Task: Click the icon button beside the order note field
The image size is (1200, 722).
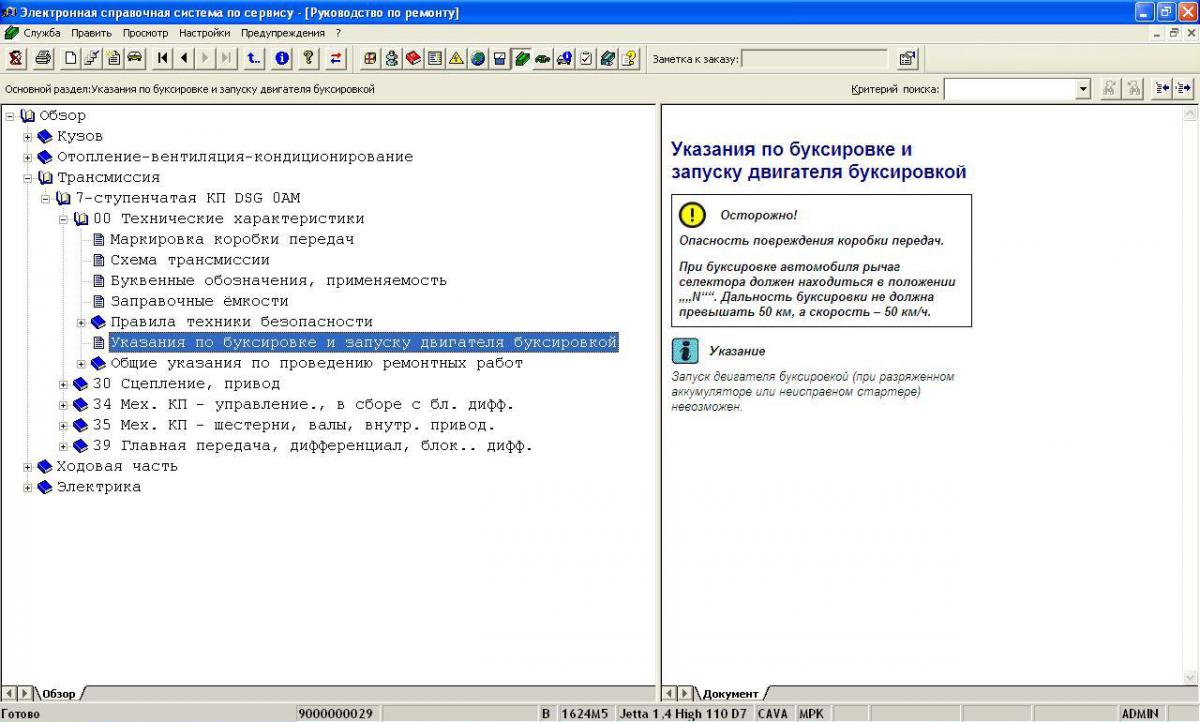Action: pos(907,58)
